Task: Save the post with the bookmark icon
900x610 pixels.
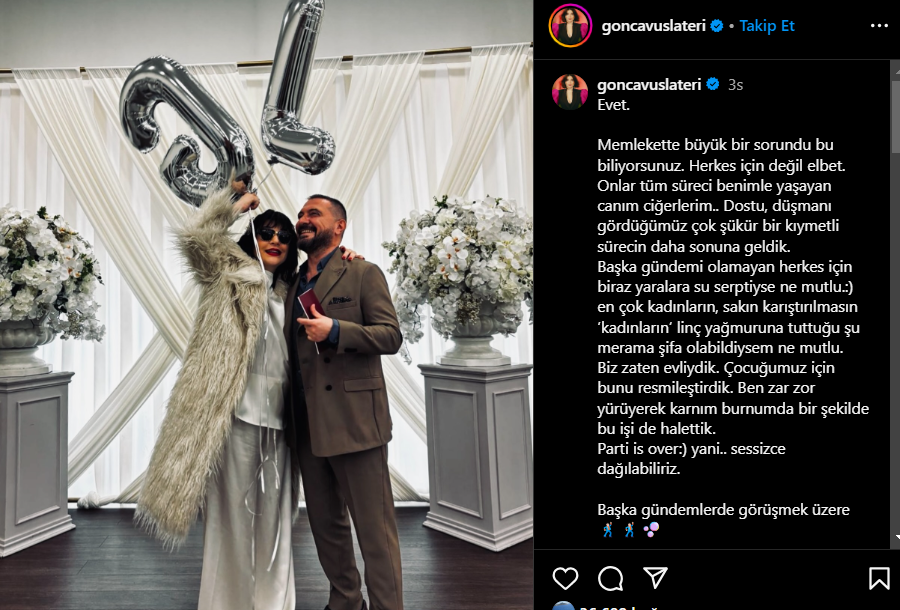Action: point(879,578)
